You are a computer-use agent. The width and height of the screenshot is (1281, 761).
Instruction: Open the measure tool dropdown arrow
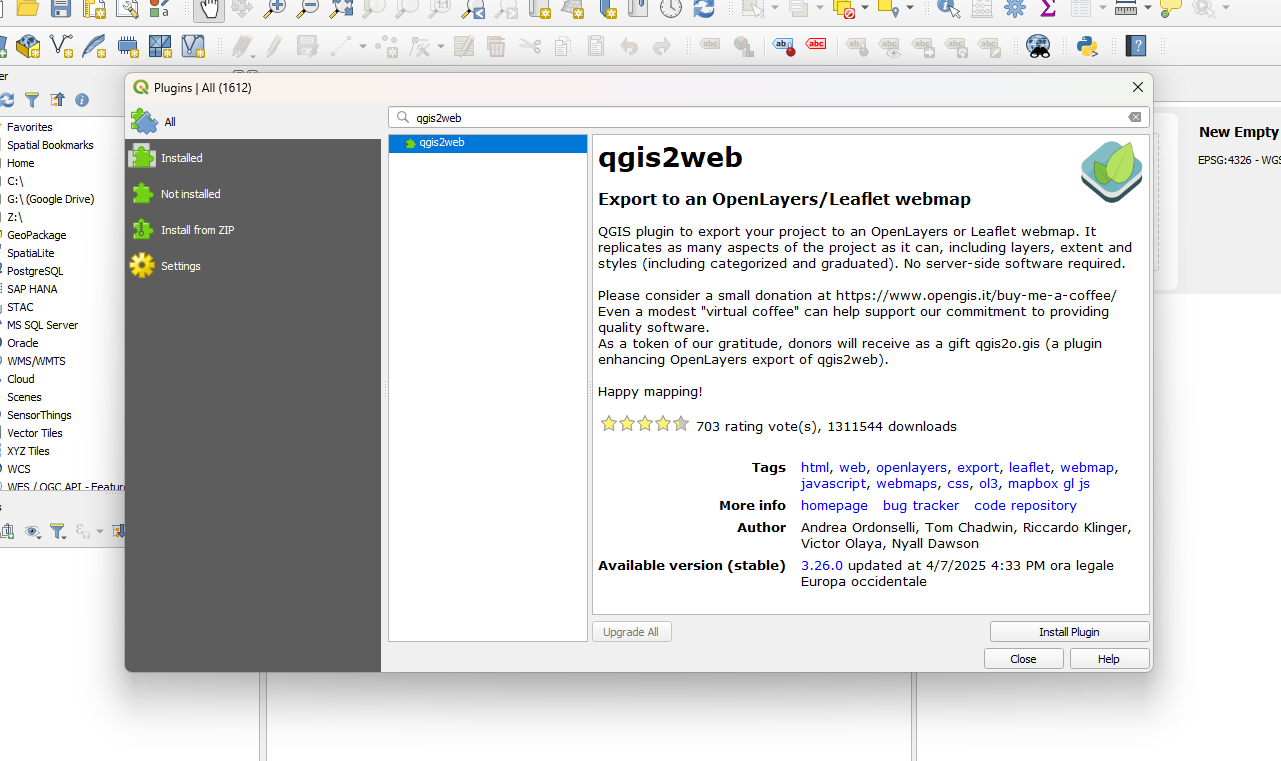coord(1148,8)
